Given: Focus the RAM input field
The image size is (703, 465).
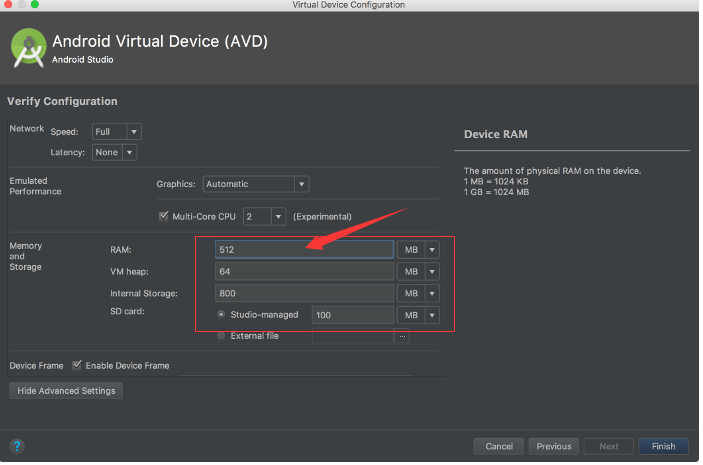Looking at the screenshot, I should coord(304,250).
